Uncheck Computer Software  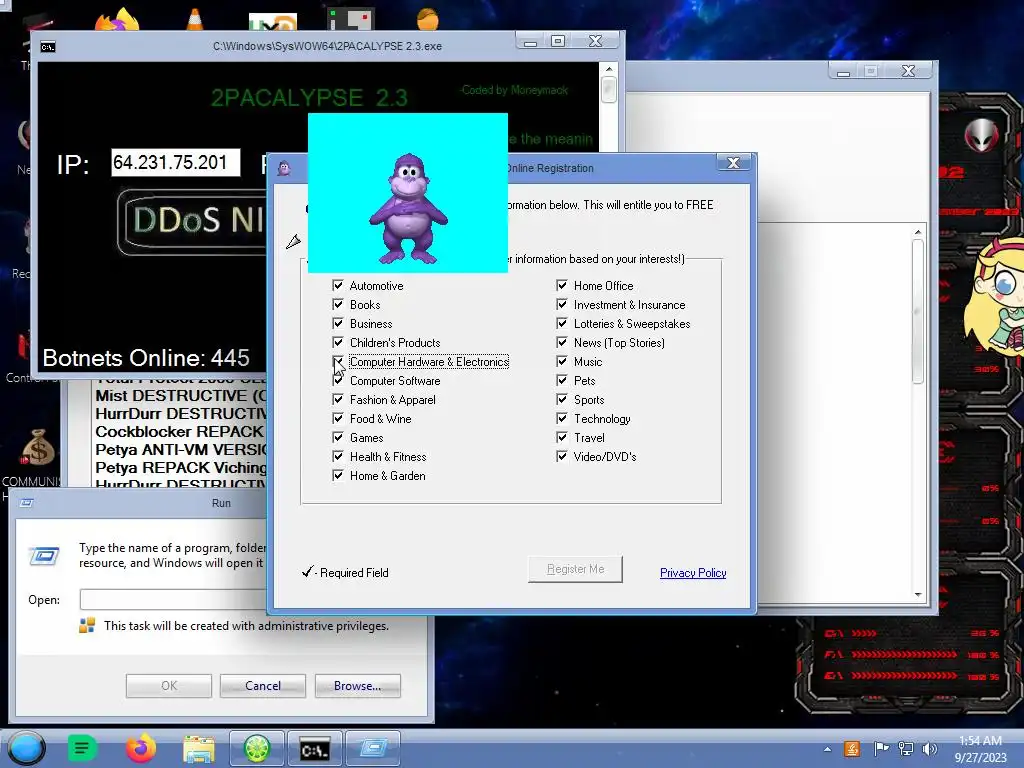click(338, 380)
